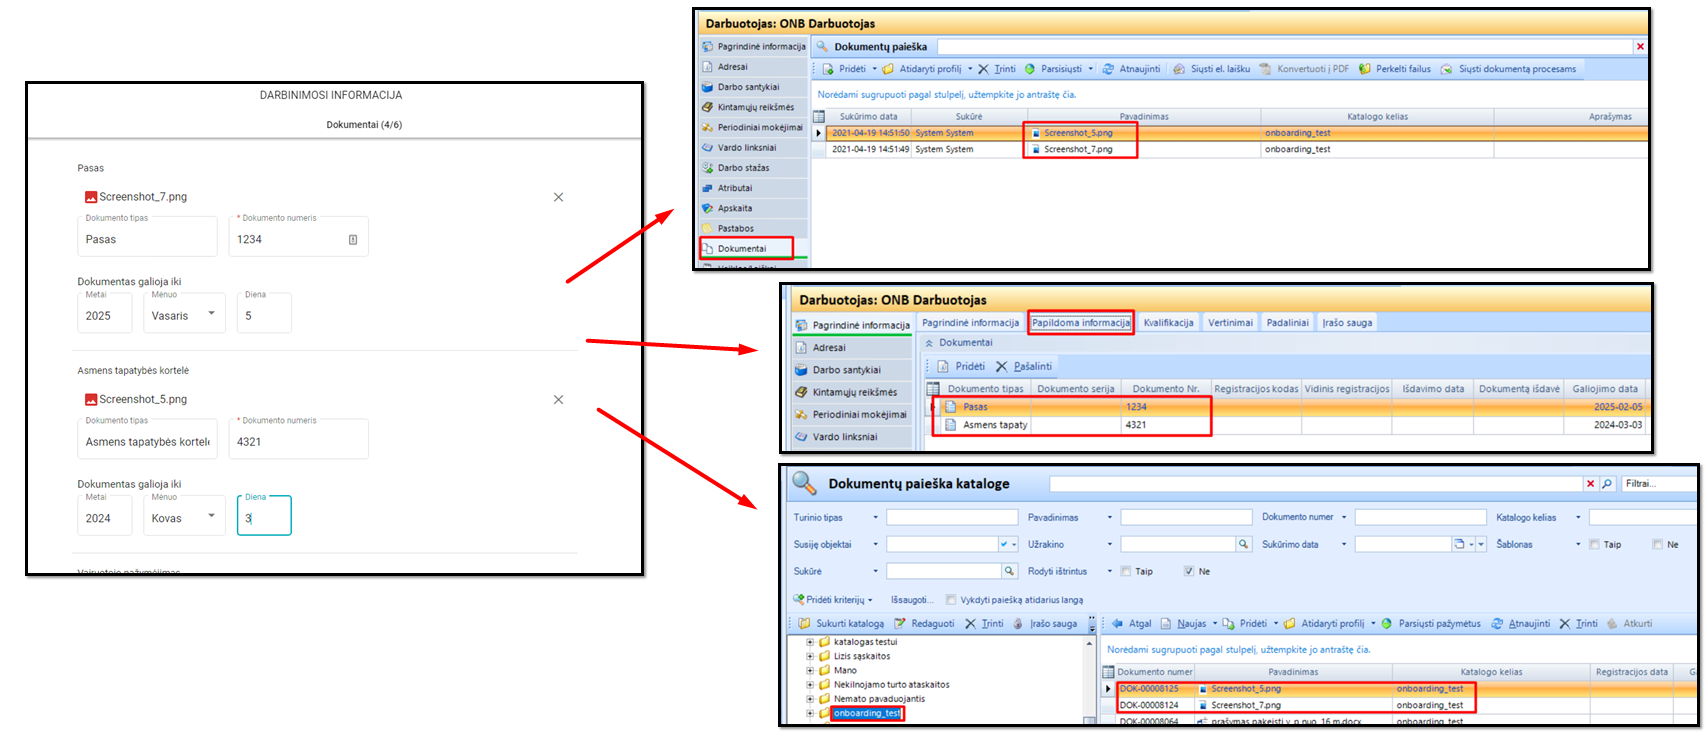The image size is (1705, 733).
Task: Expand the onboarding_test folder in tree
Action: click(x=810, y=714)
